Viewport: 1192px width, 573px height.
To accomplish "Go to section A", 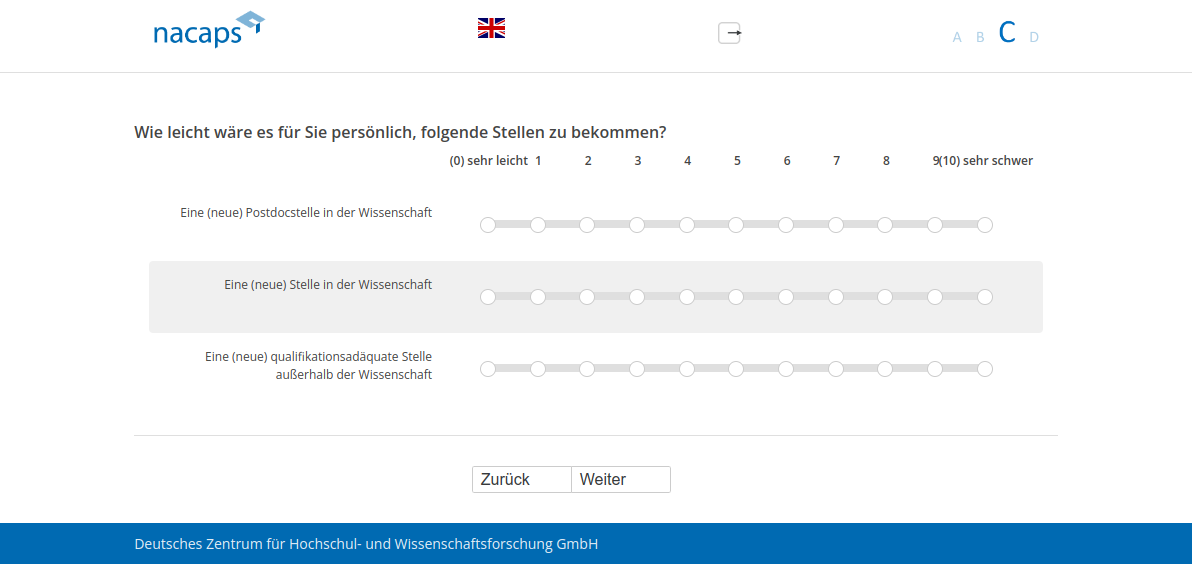I will point(957,38).
